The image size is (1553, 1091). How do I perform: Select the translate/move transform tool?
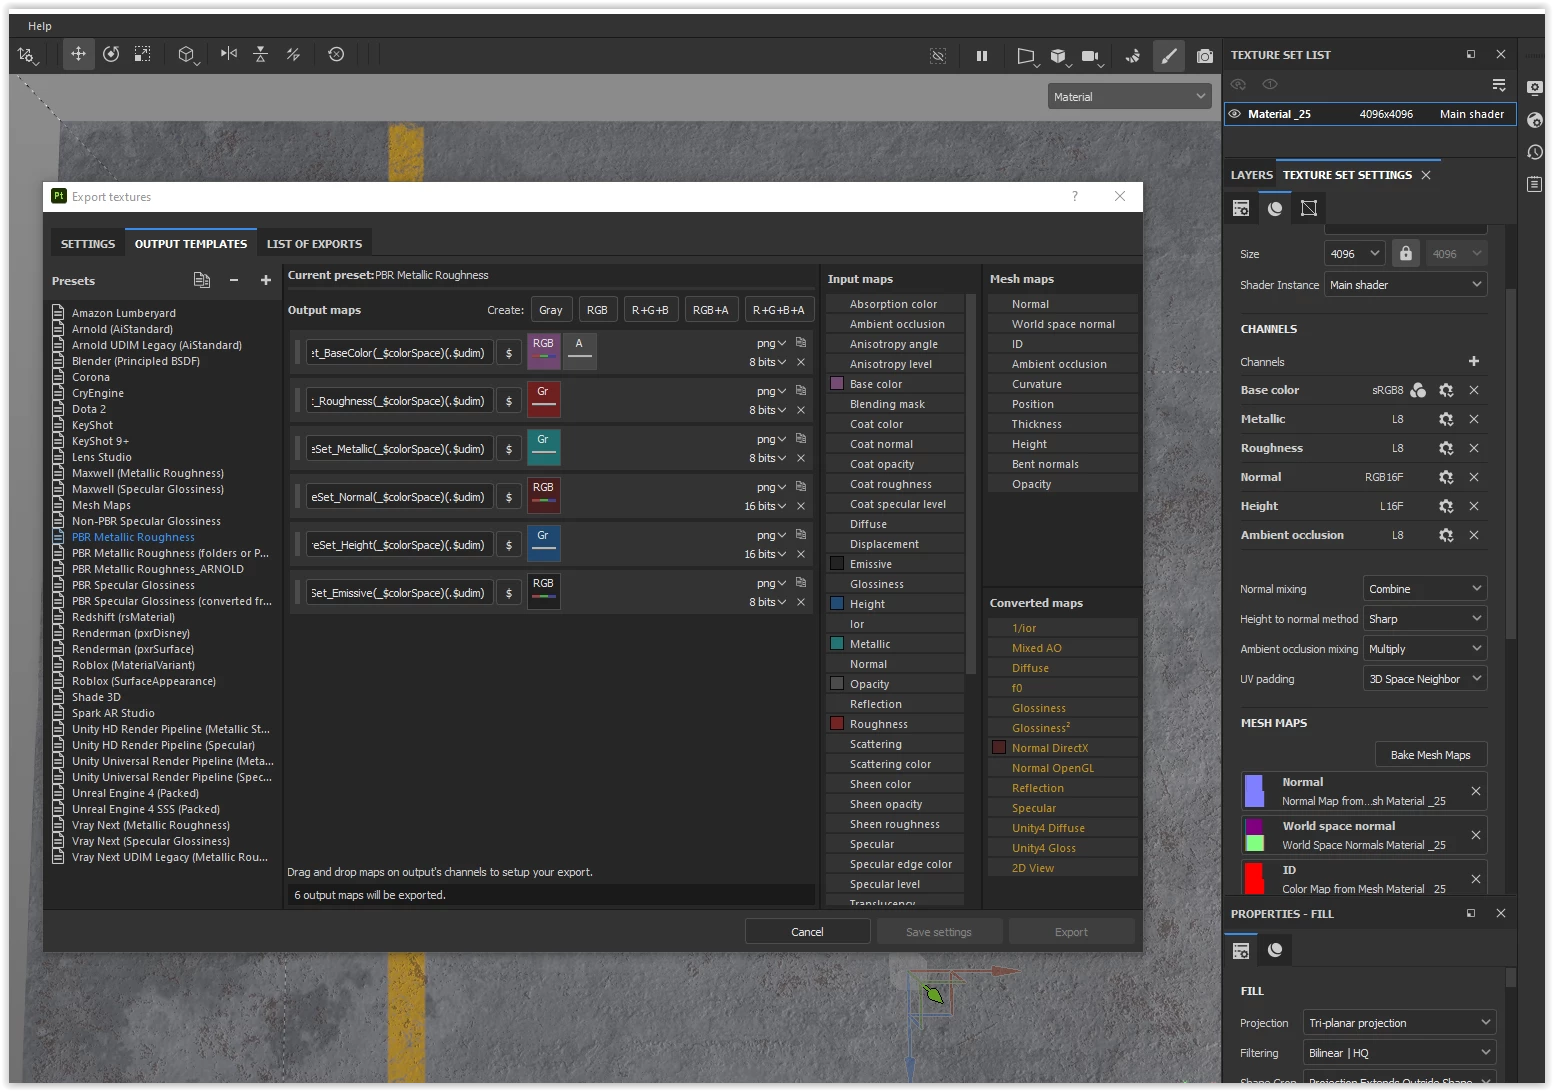tap(78, 54)
